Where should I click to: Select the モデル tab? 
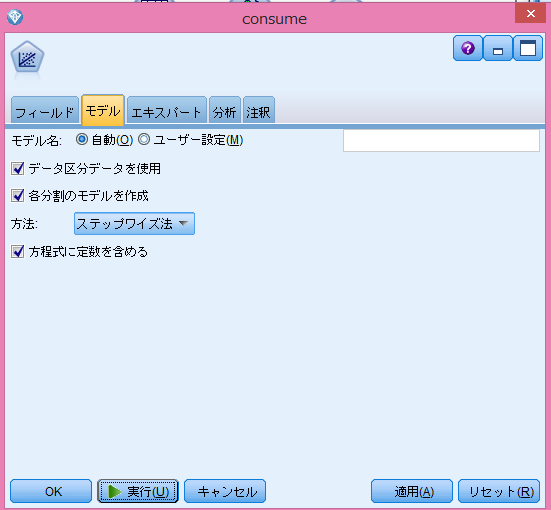pos(103,110)
